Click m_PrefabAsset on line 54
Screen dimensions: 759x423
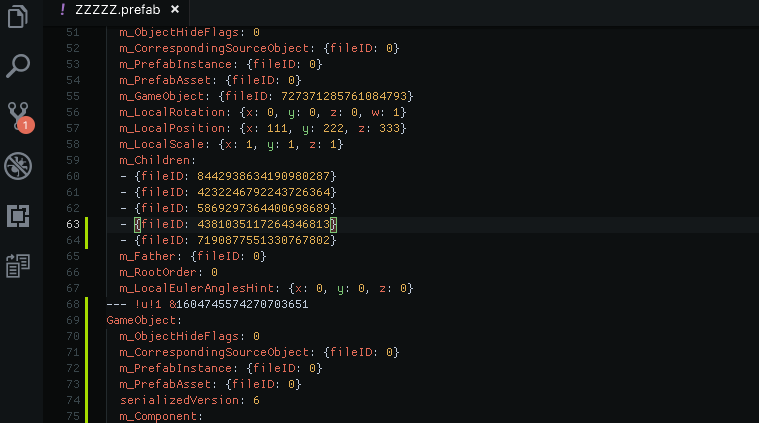(x=165, y=80)
